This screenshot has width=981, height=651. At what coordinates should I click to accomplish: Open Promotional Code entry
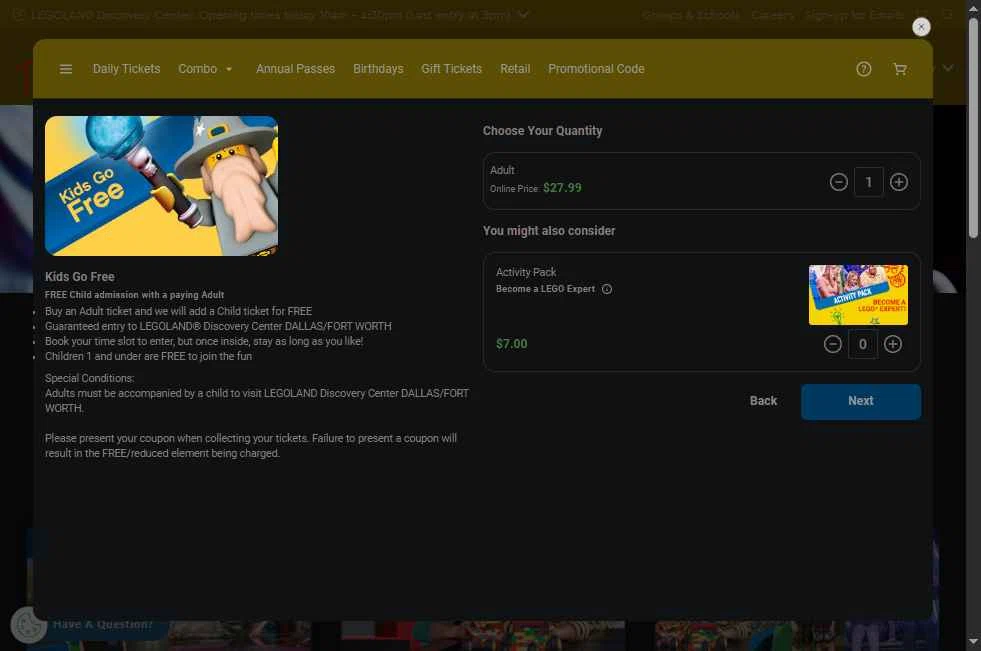tap(596, 69)
